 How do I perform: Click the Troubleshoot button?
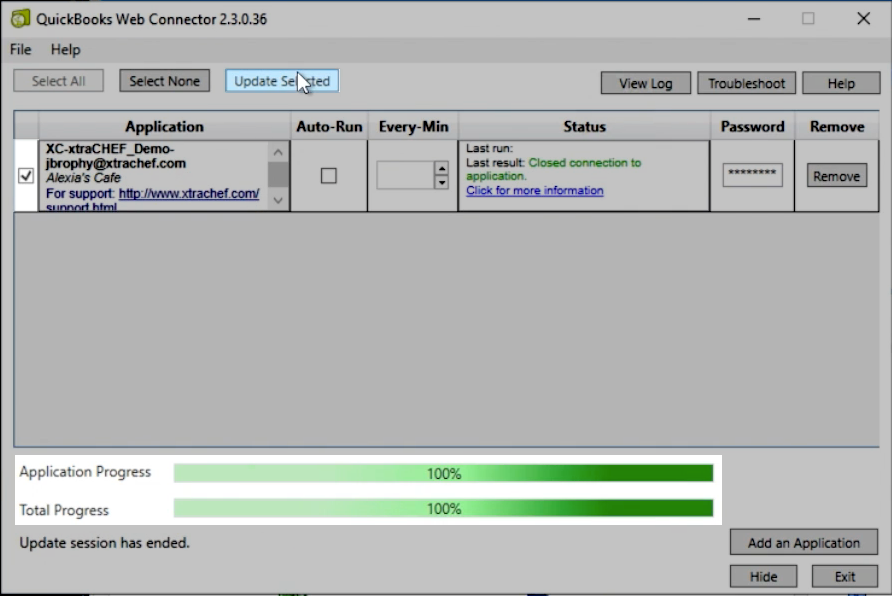pyautogui.click(x=746, y=83)
